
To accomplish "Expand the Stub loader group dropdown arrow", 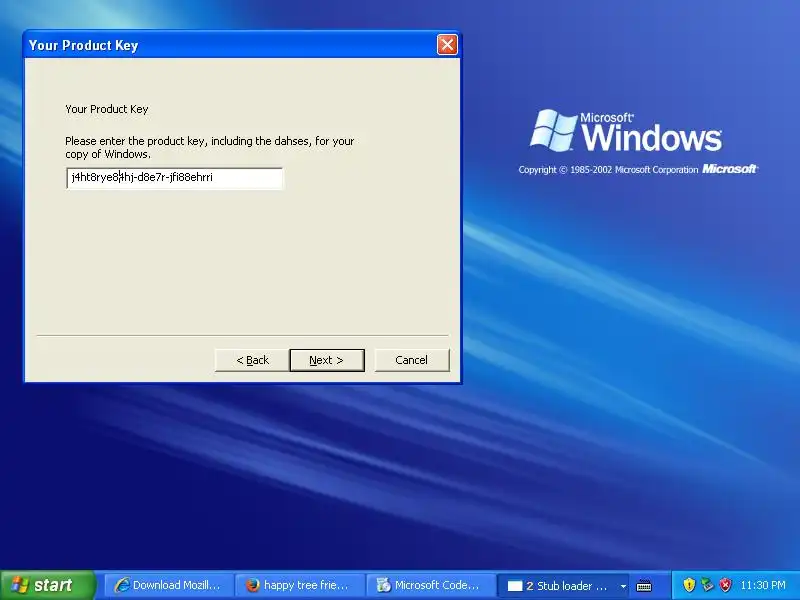I will pos(623,586).
